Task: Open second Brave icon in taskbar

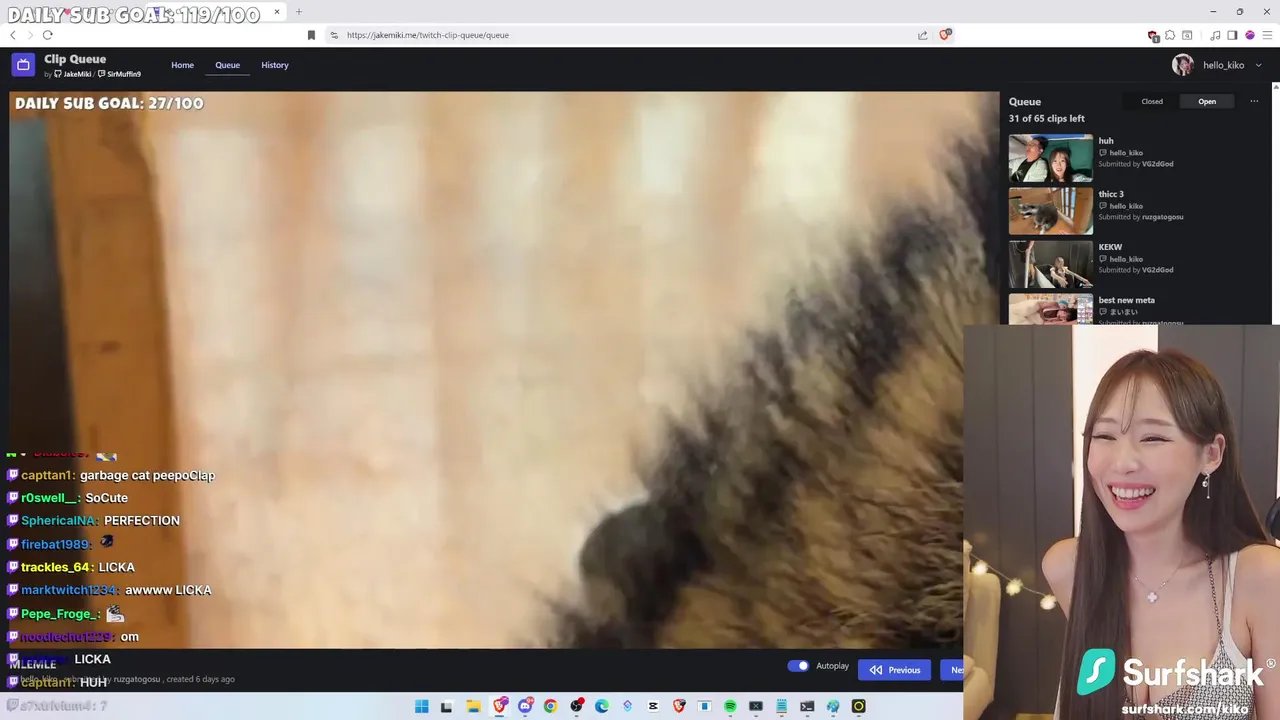Action: point(679,706)
